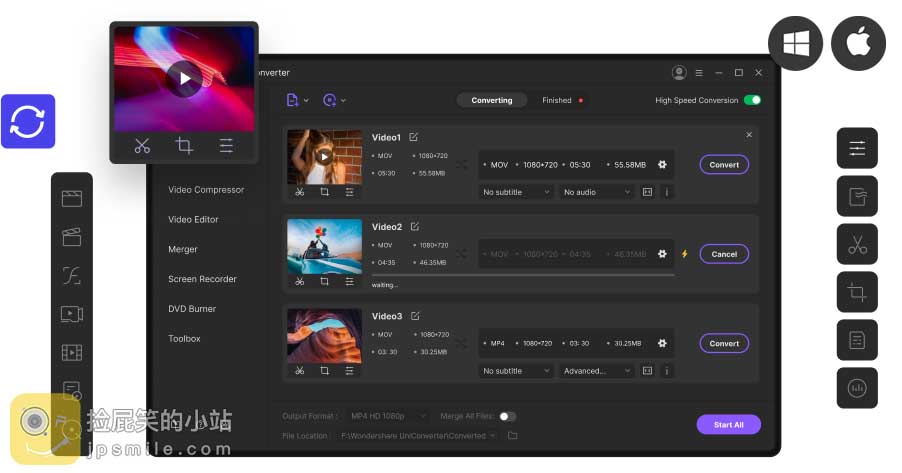Play Video1 thumbnail preview

pos(324,157)
